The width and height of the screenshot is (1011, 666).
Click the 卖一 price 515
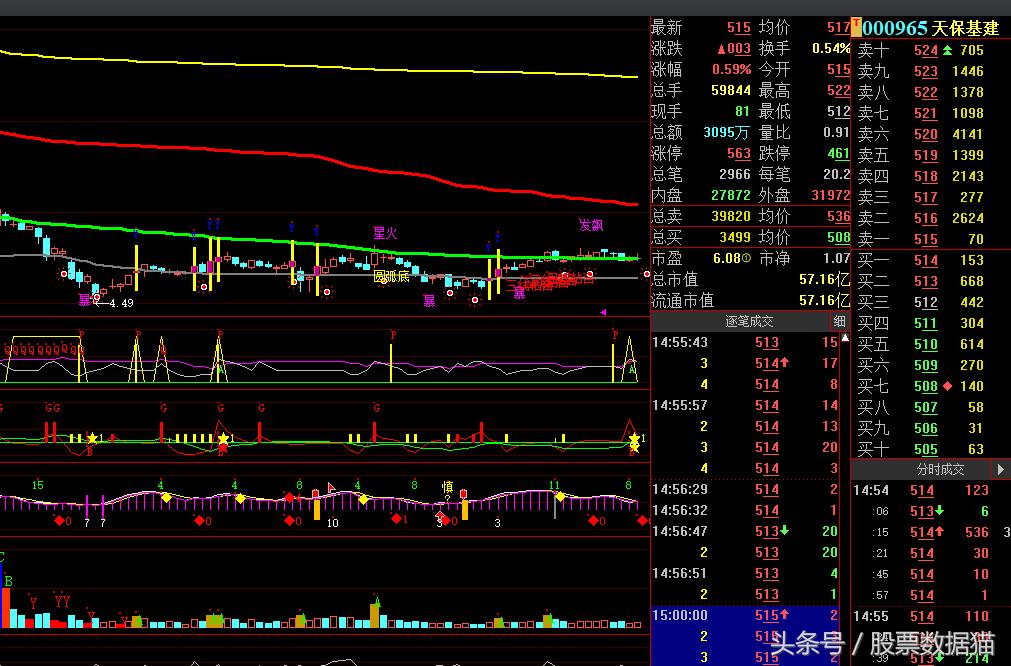pos(925,239)
